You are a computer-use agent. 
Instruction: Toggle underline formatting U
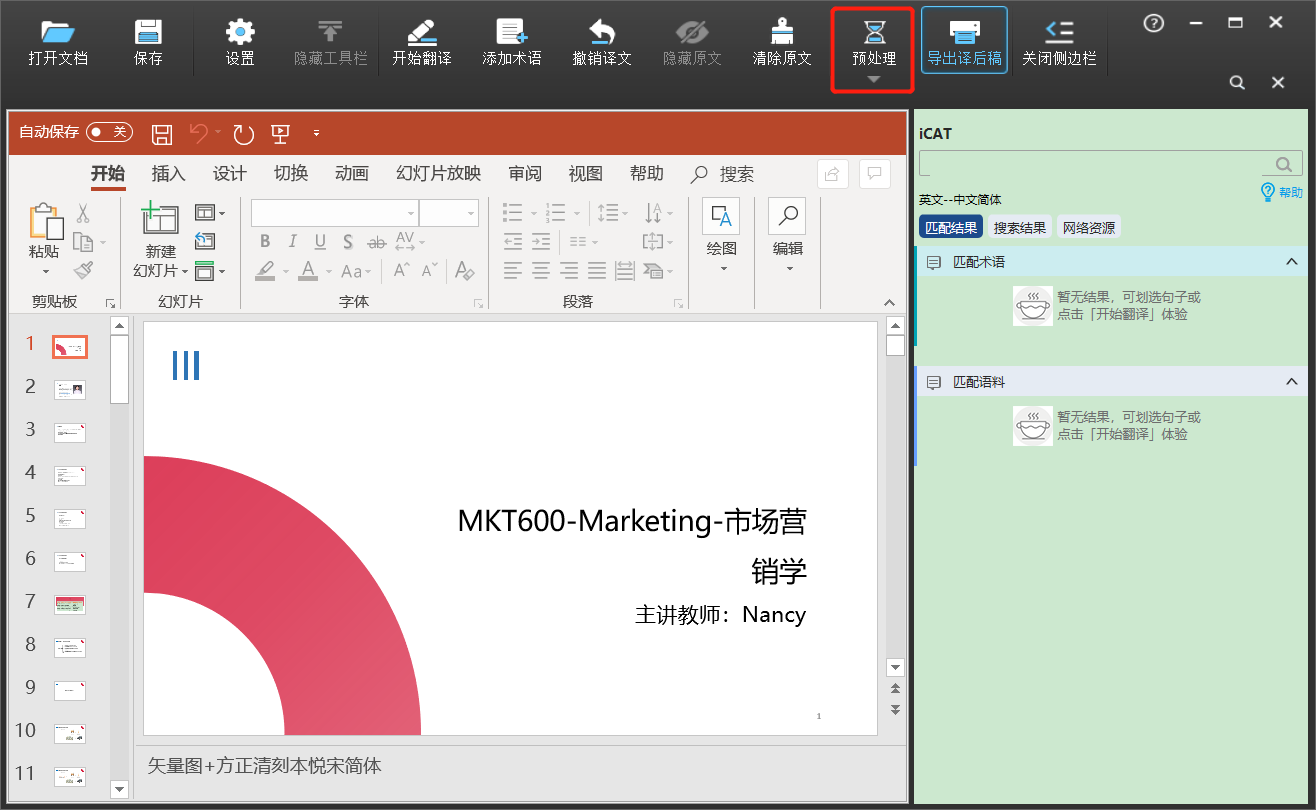[320, 242]
